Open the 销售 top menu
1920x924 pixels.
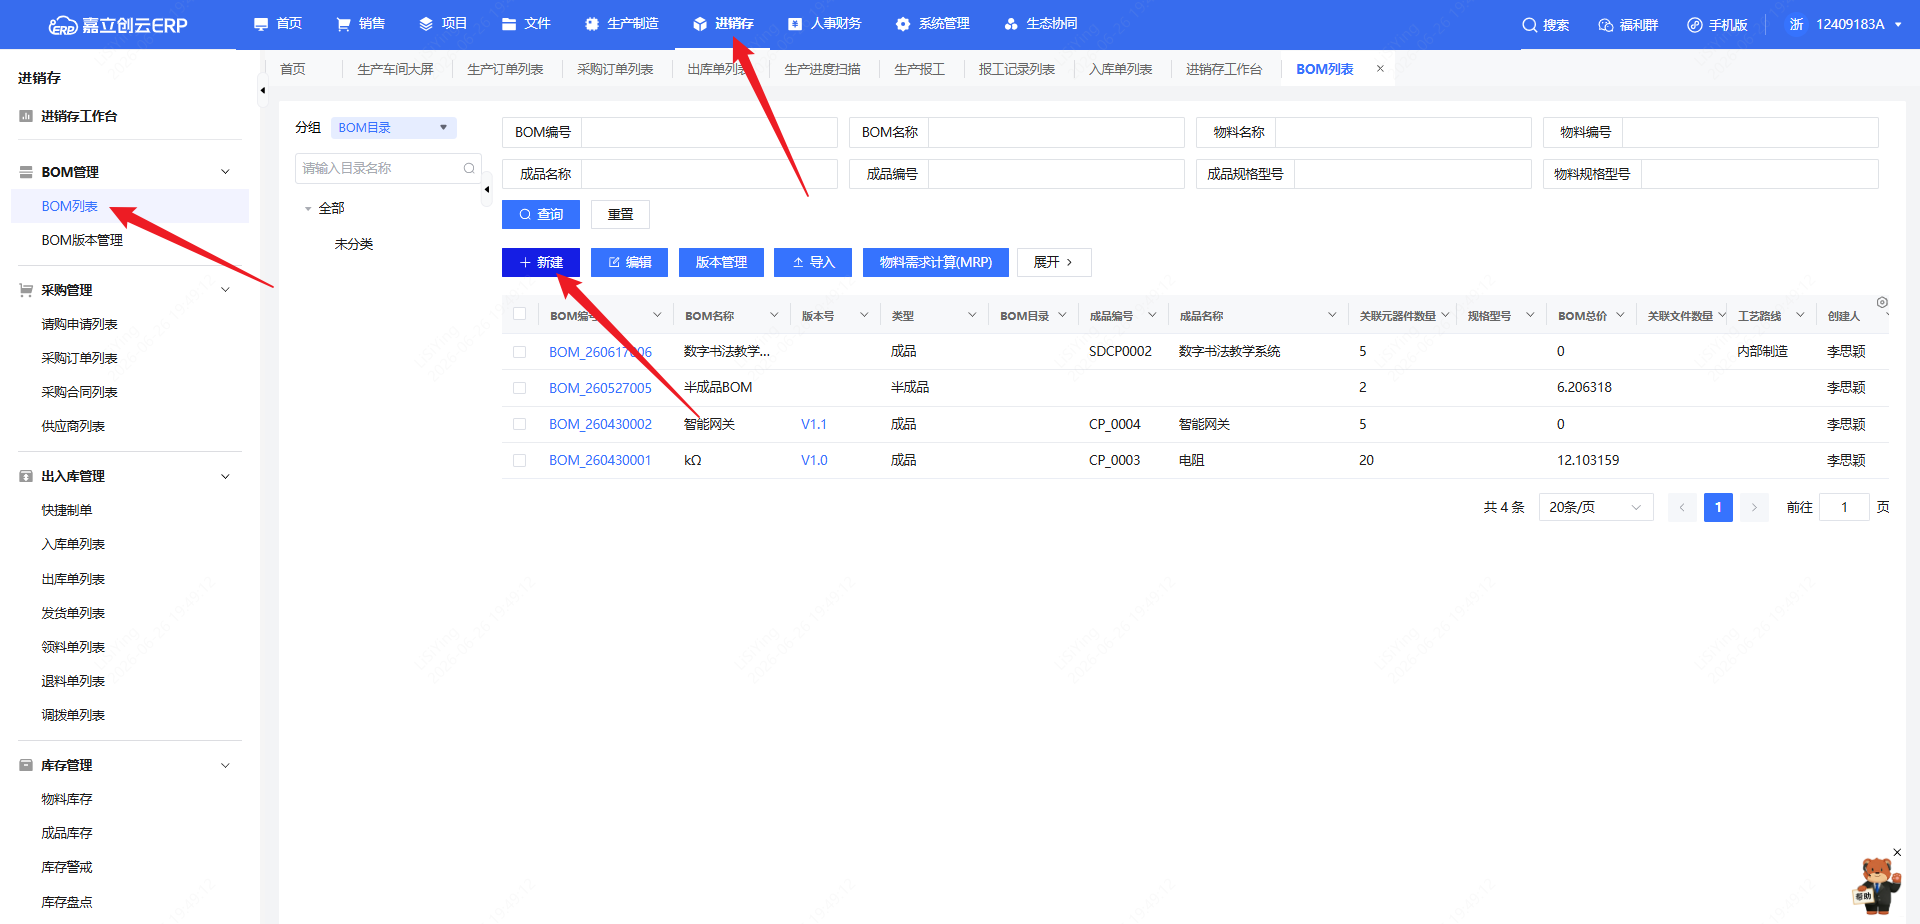coord(361,24)
